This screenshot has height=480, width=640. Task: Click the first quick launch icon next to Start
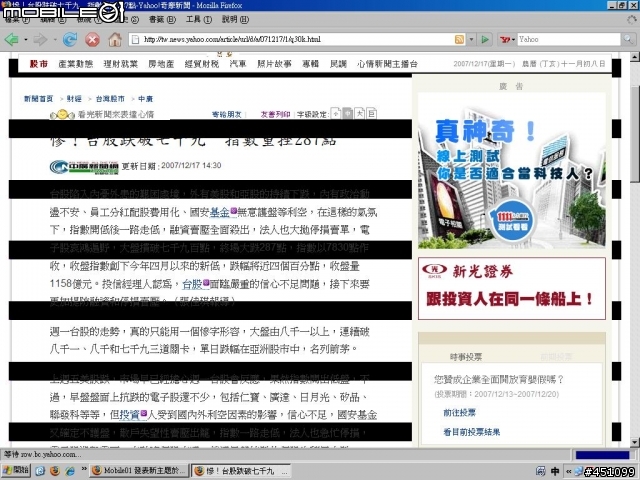40,471
